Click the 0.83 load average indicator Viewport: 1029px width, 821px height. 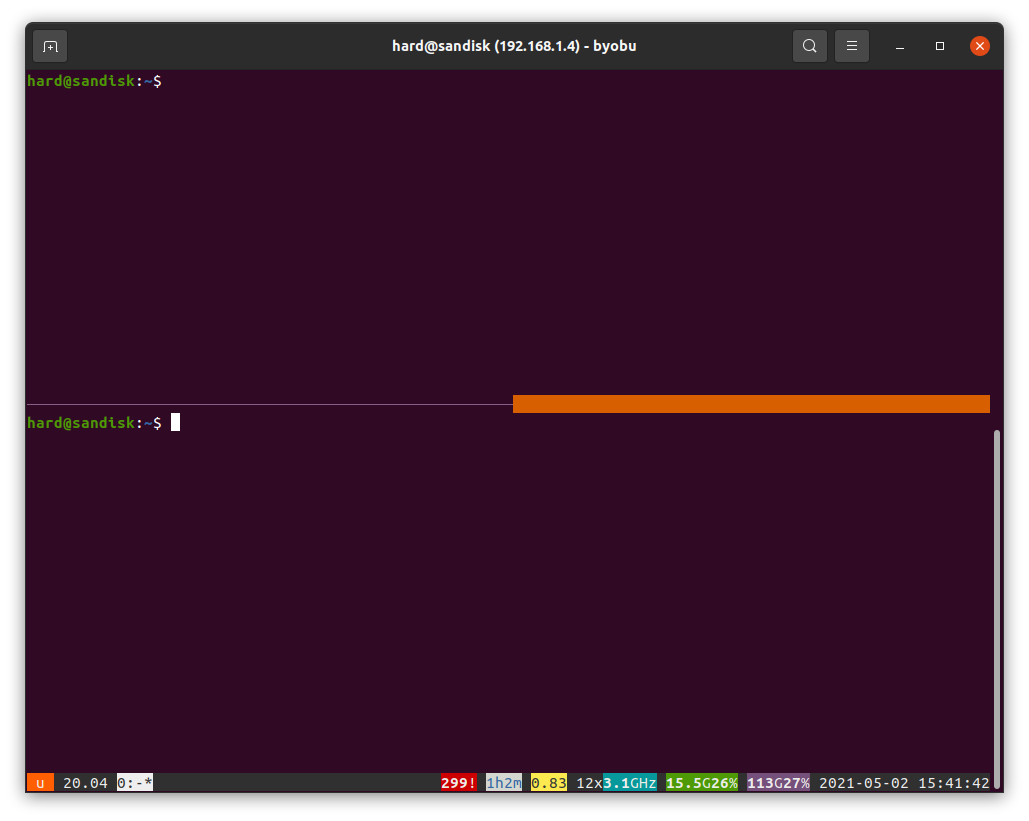[x=548, y=783]
